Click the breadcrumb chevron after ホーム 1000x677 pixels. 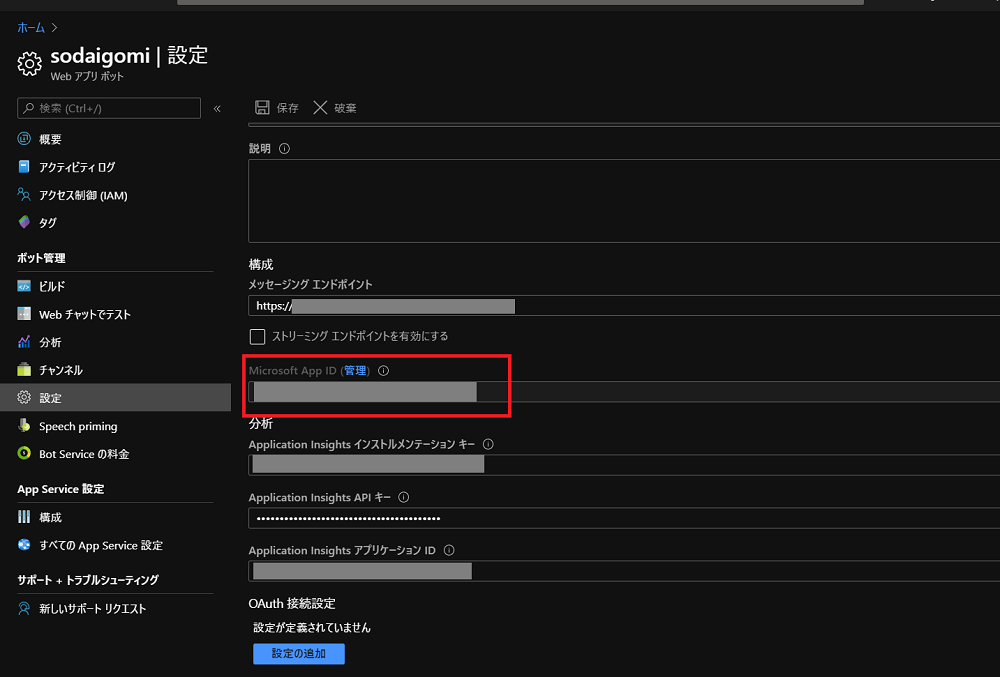click(54, 27)
